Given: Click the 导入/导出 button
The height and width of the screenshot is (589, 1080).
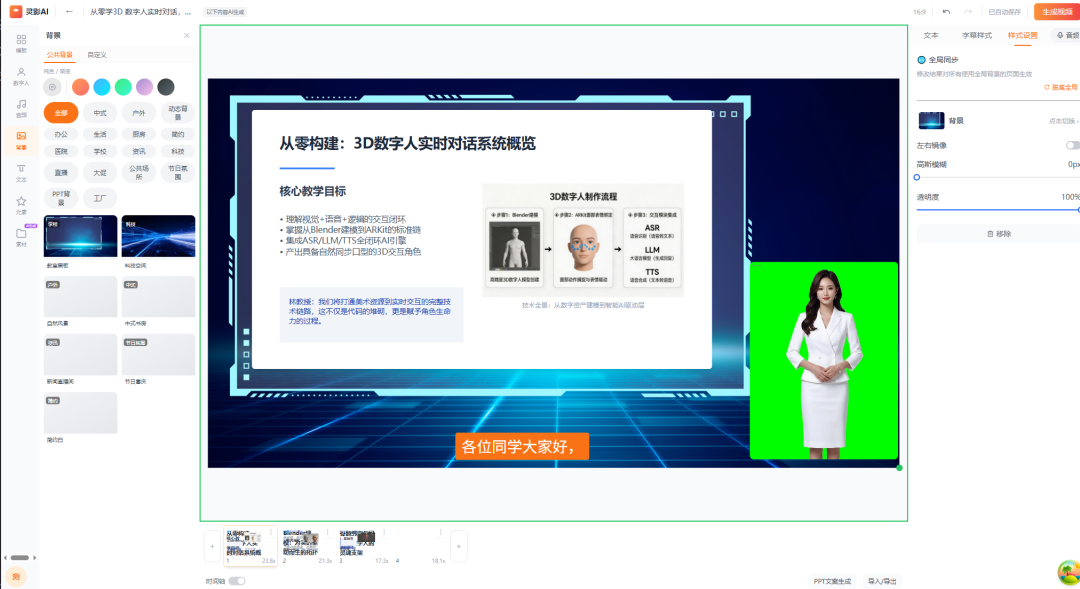Looking at the screenshot, I should [882, 581].
